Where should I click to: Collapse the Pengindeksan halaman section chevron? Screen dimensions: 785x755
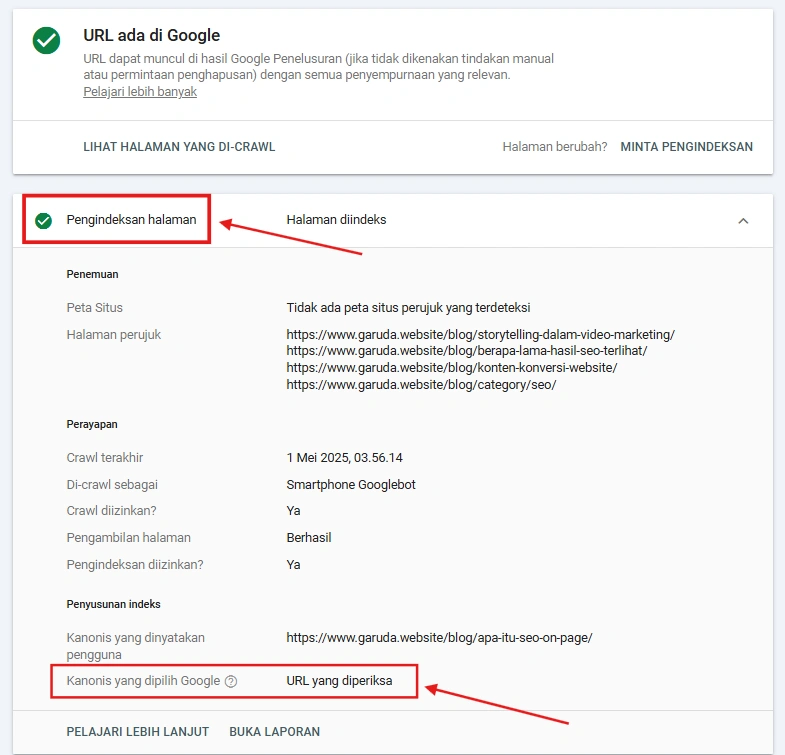(743, 221)
